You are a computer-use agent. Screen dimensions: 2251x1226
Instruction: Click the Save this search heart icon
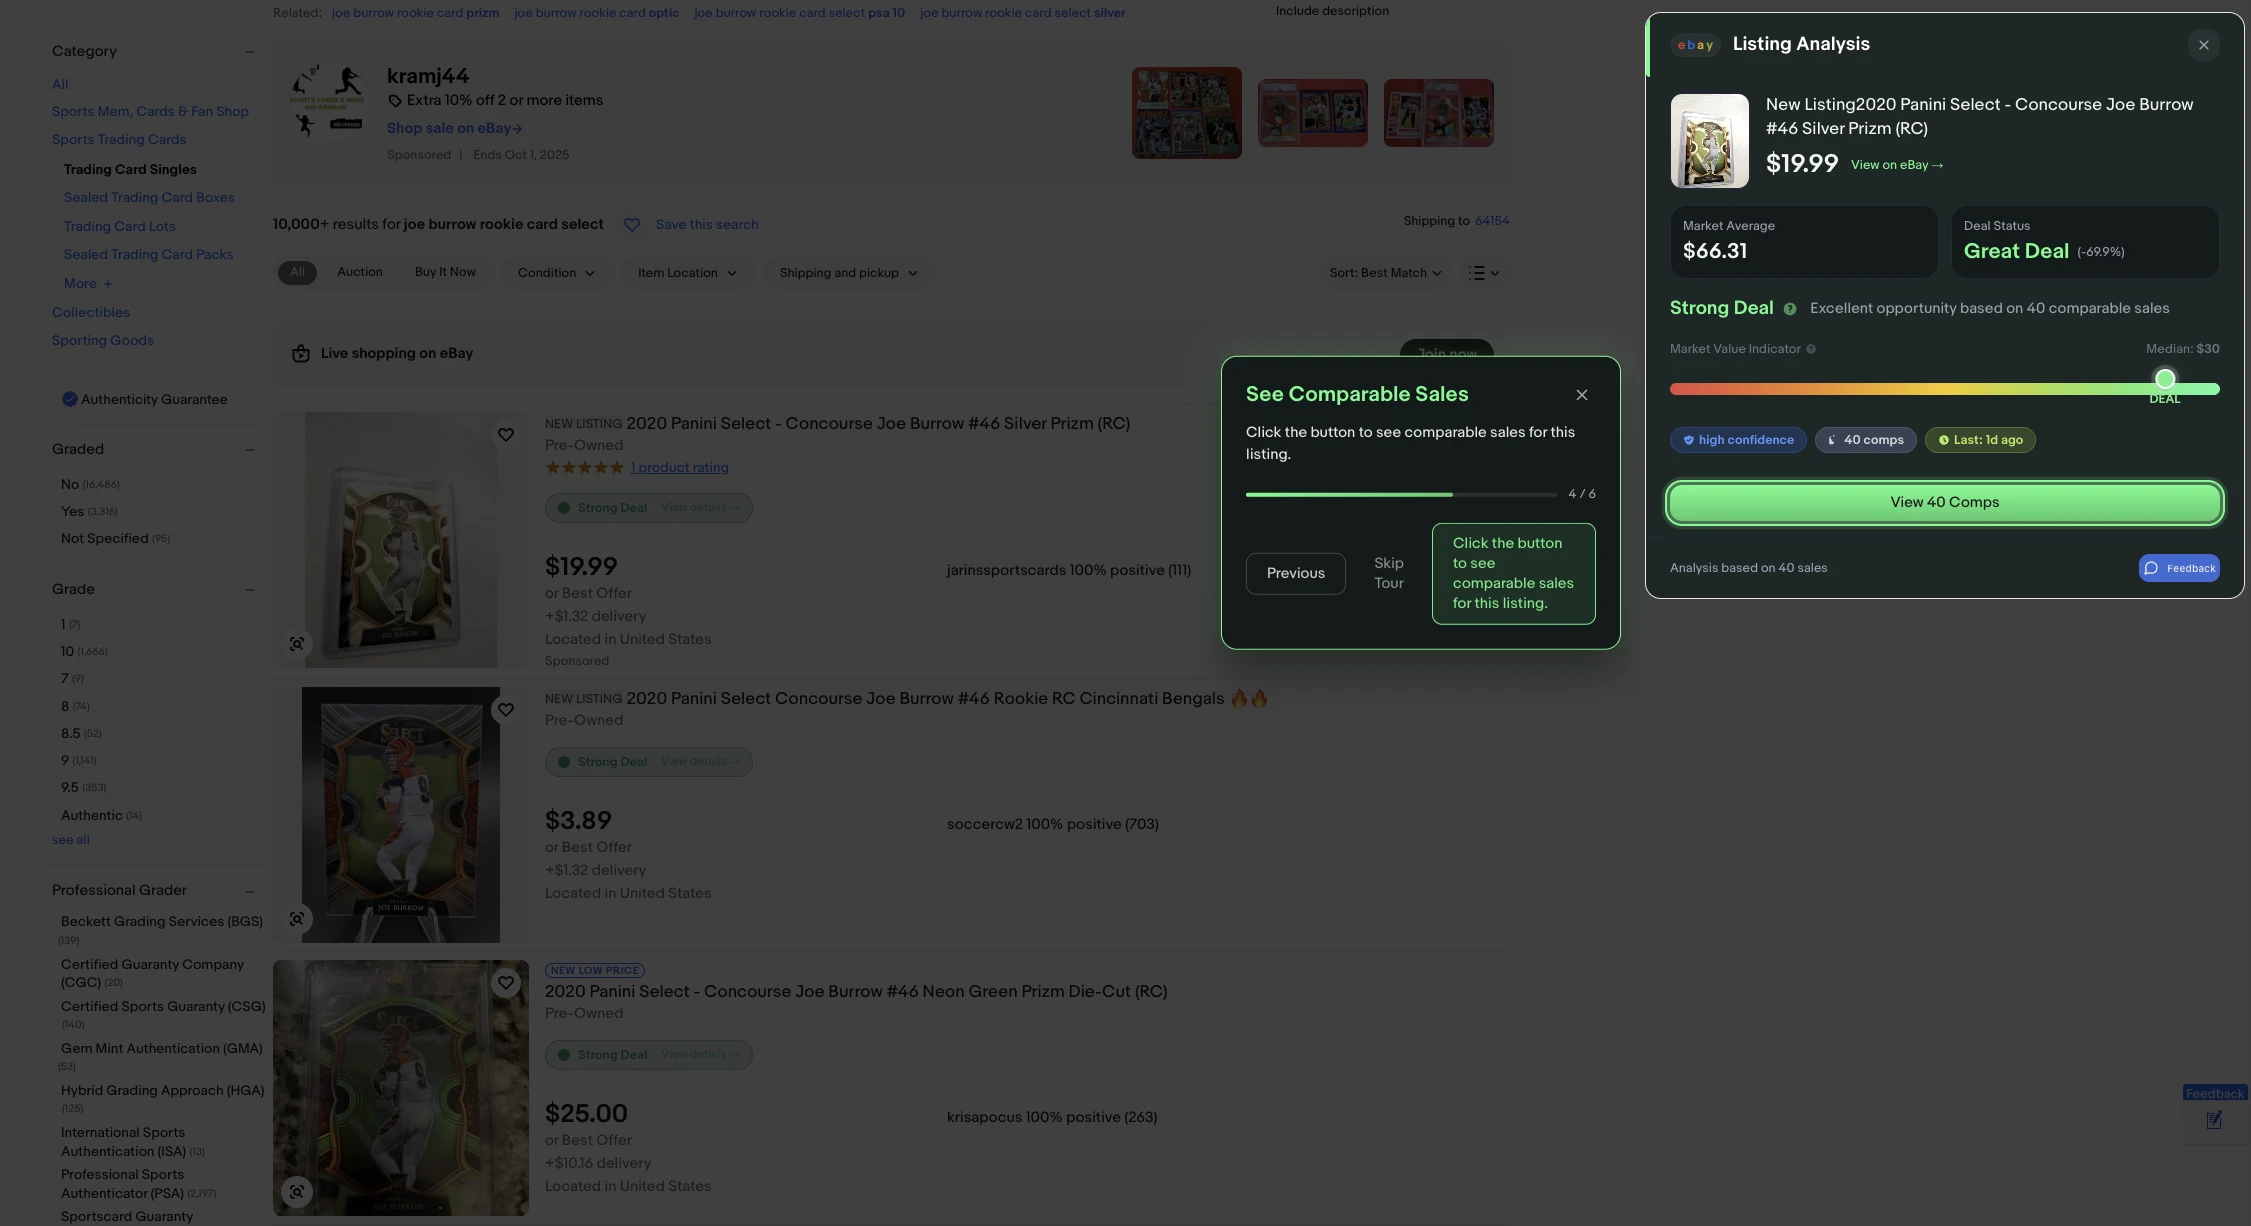point(632,225)
